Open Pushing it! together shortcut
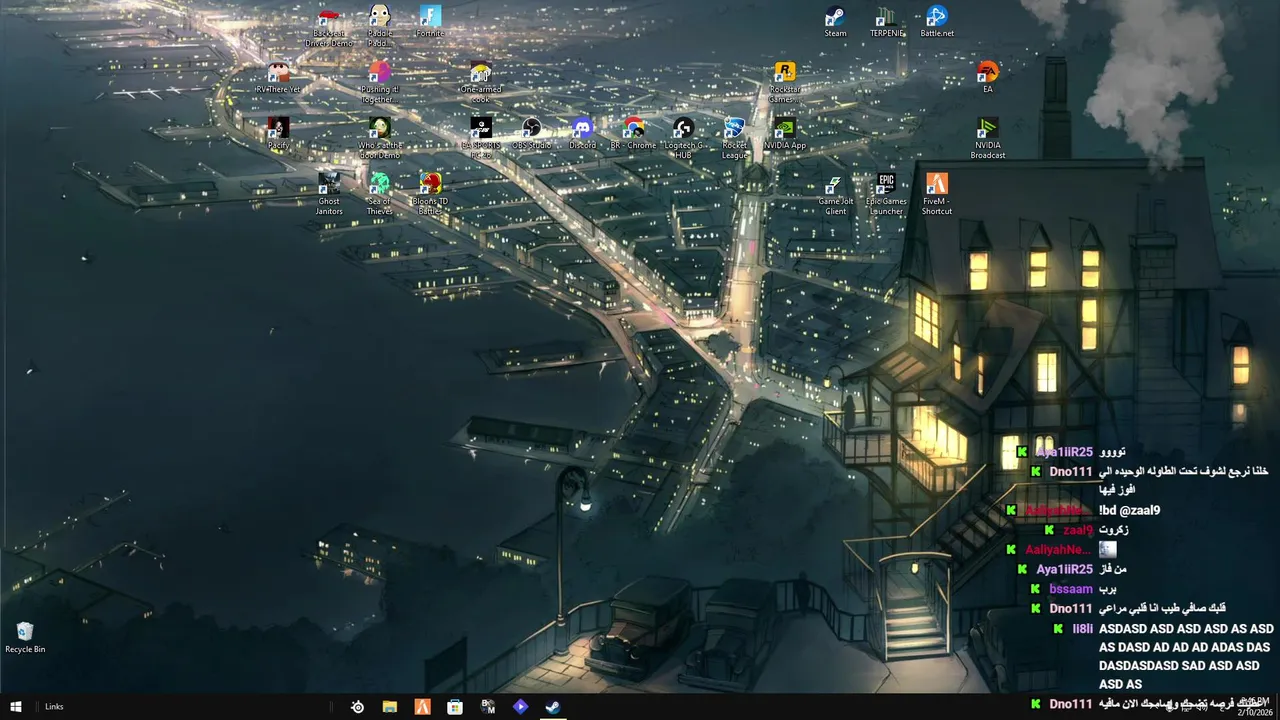 pos(379,83)
